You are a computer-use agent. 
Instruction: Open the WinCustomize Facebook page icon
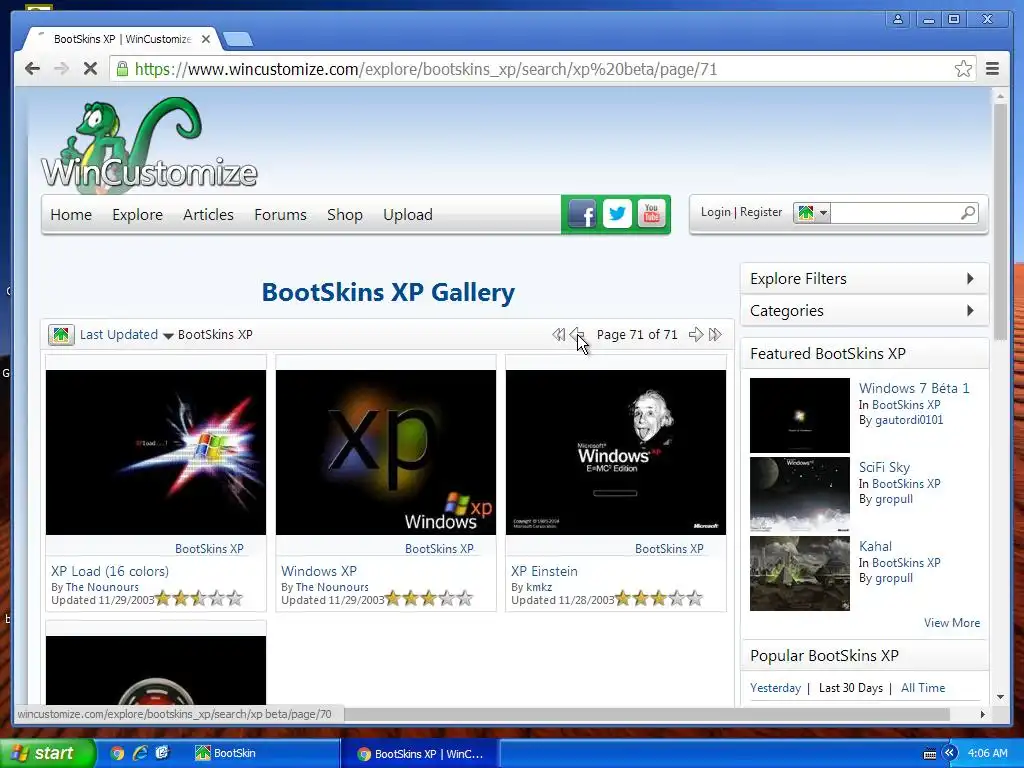click(582, 214)
